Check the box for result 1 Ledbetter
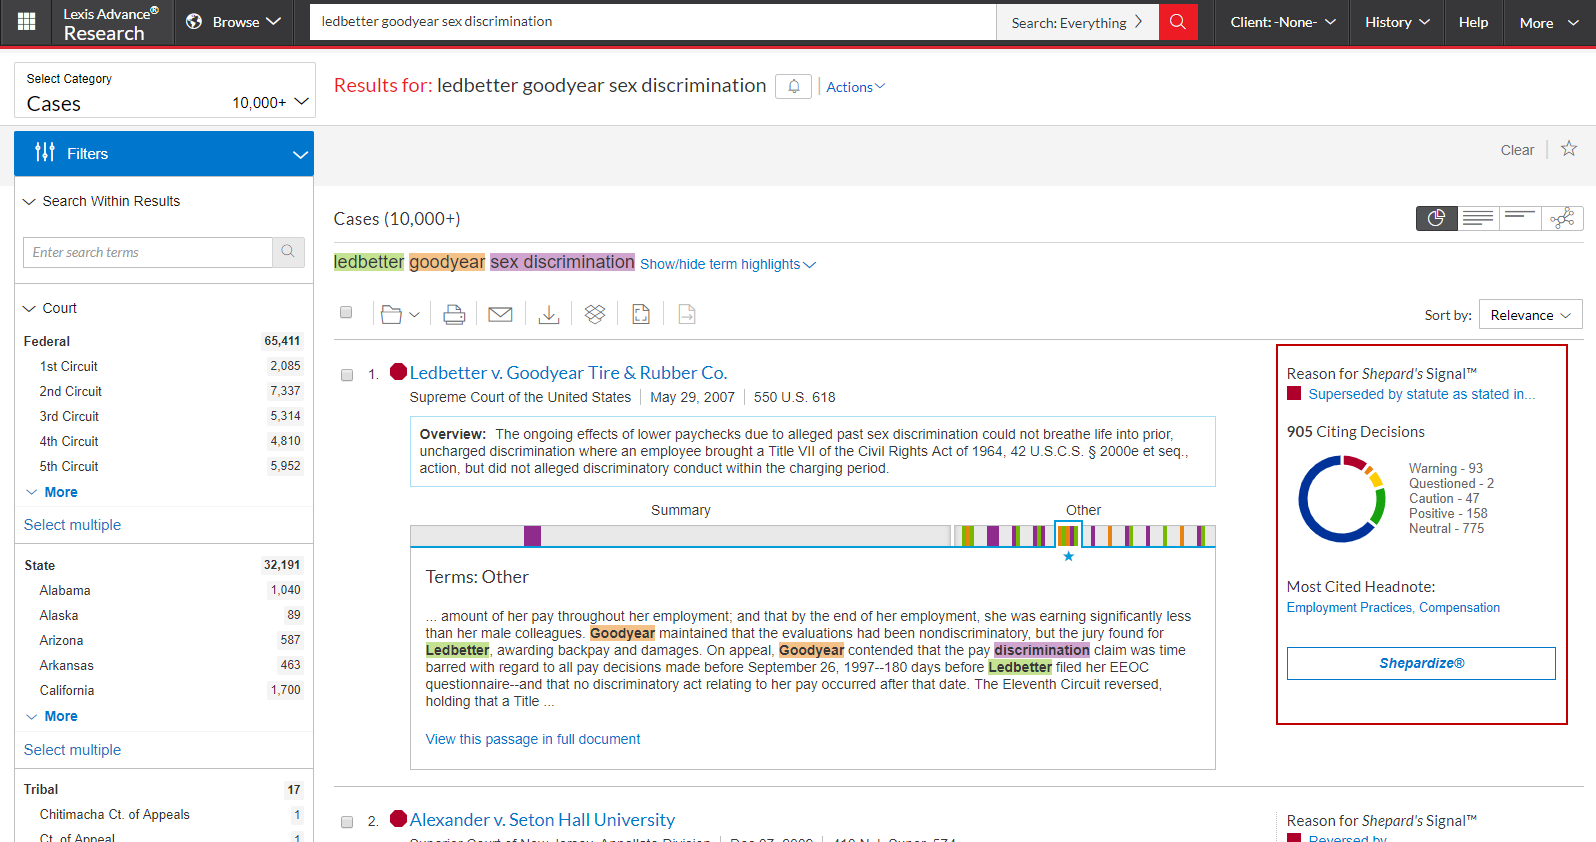This screenshot has height=842, width=1596. click(347, 375)
